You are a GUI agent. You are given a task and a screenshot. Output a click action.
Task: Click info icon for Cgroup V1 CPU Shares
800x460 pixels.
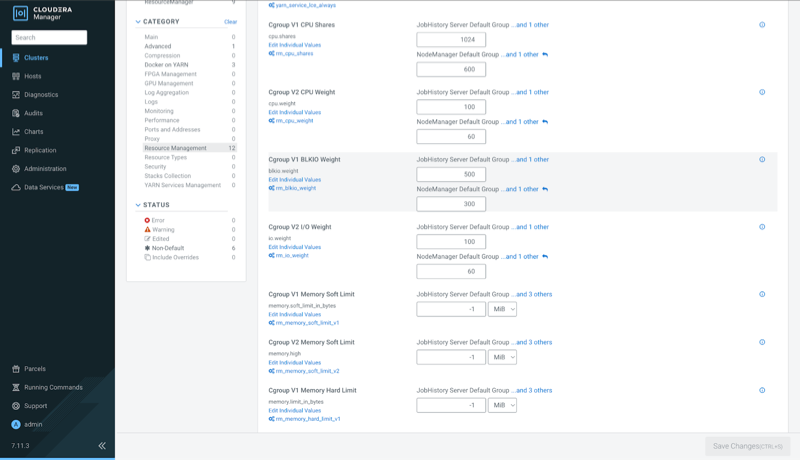tap(762, 25)
